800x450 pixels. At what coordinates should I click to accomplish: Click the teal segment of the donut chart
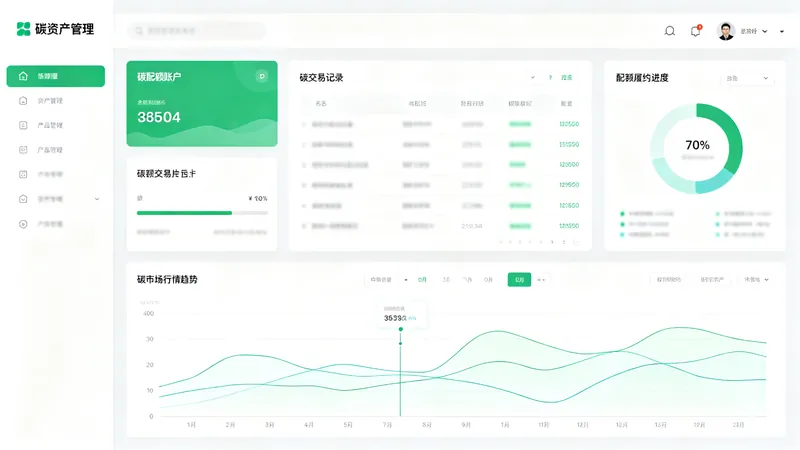(715, 182)
